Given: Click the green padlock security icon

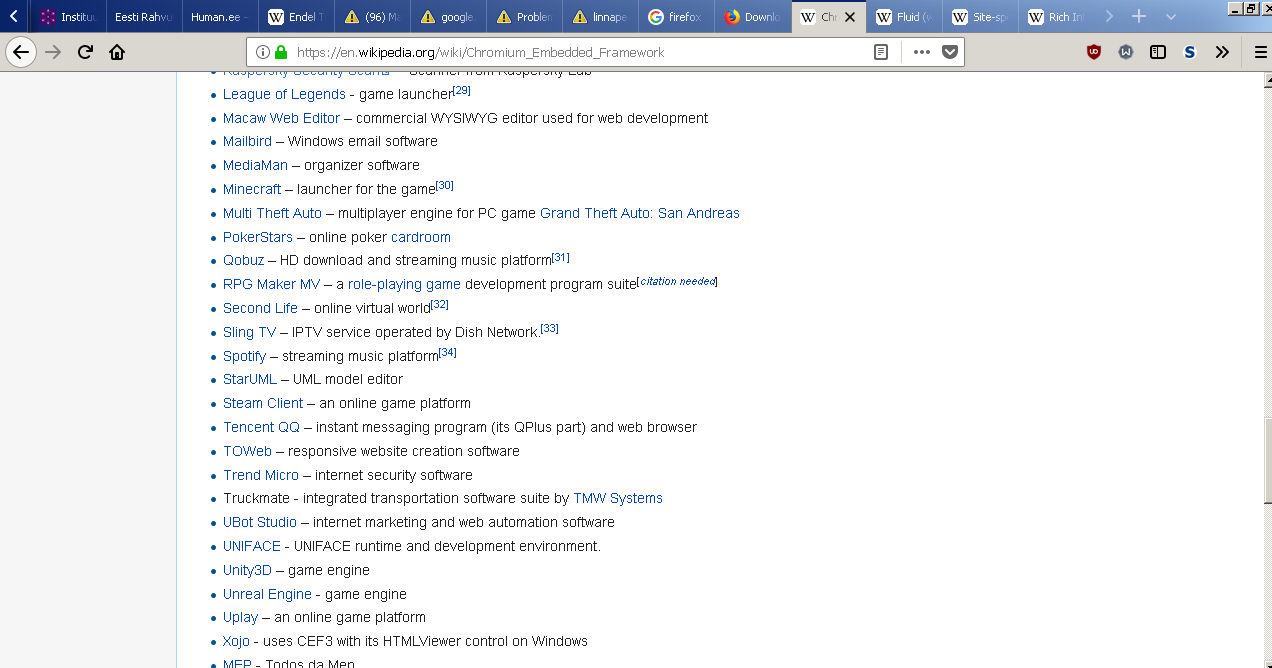Looking at the screenshot, I should (281, 52).
